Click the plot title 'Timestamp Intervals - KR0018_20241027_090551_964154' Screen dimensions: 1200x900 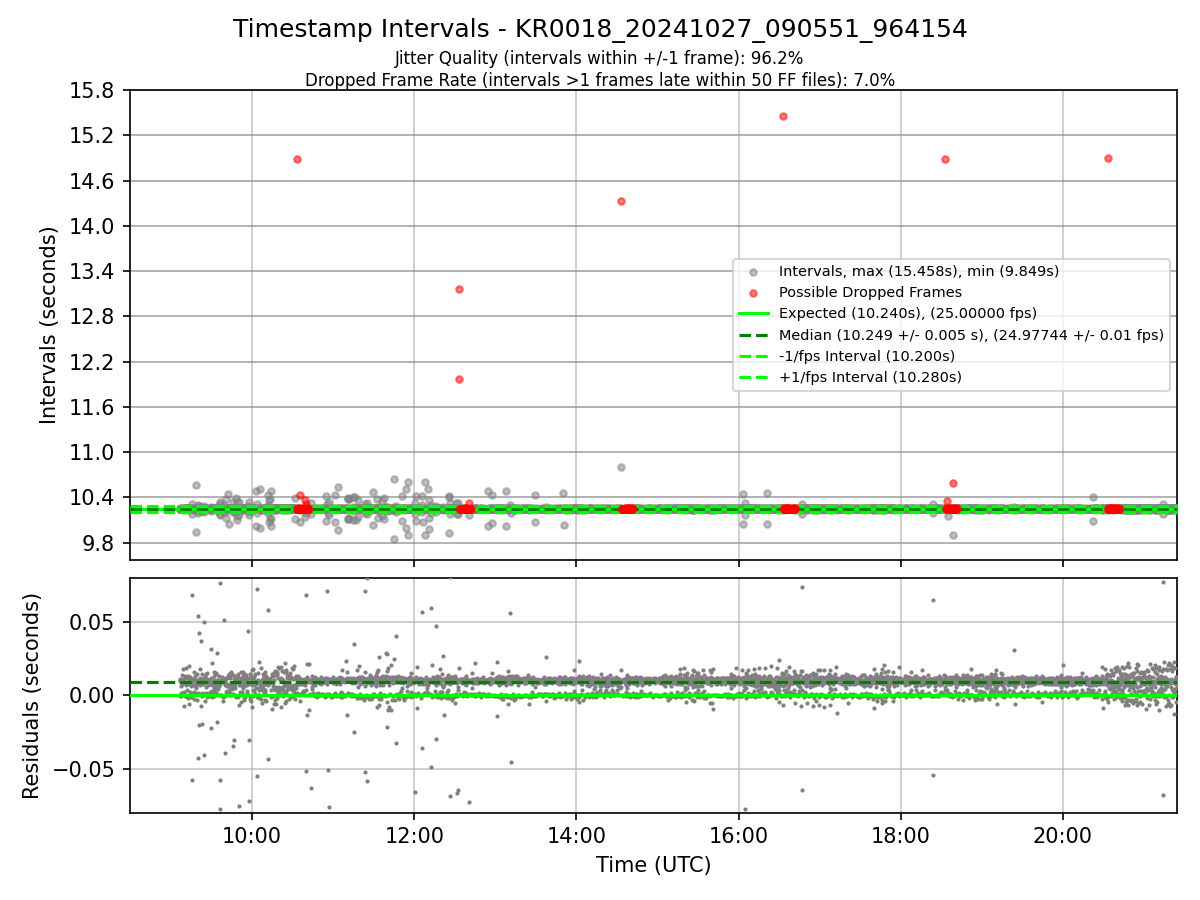pos(600,29)
